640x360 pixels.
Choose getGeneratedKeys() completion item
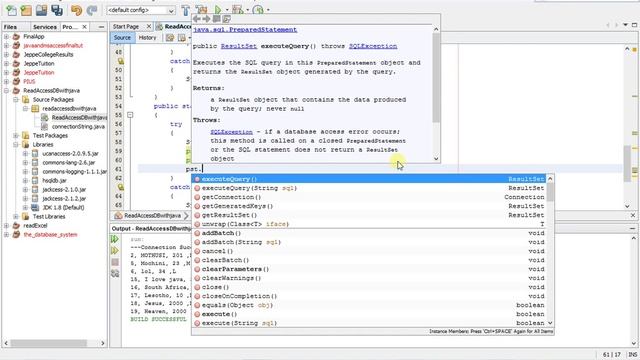tap(370, 206)
